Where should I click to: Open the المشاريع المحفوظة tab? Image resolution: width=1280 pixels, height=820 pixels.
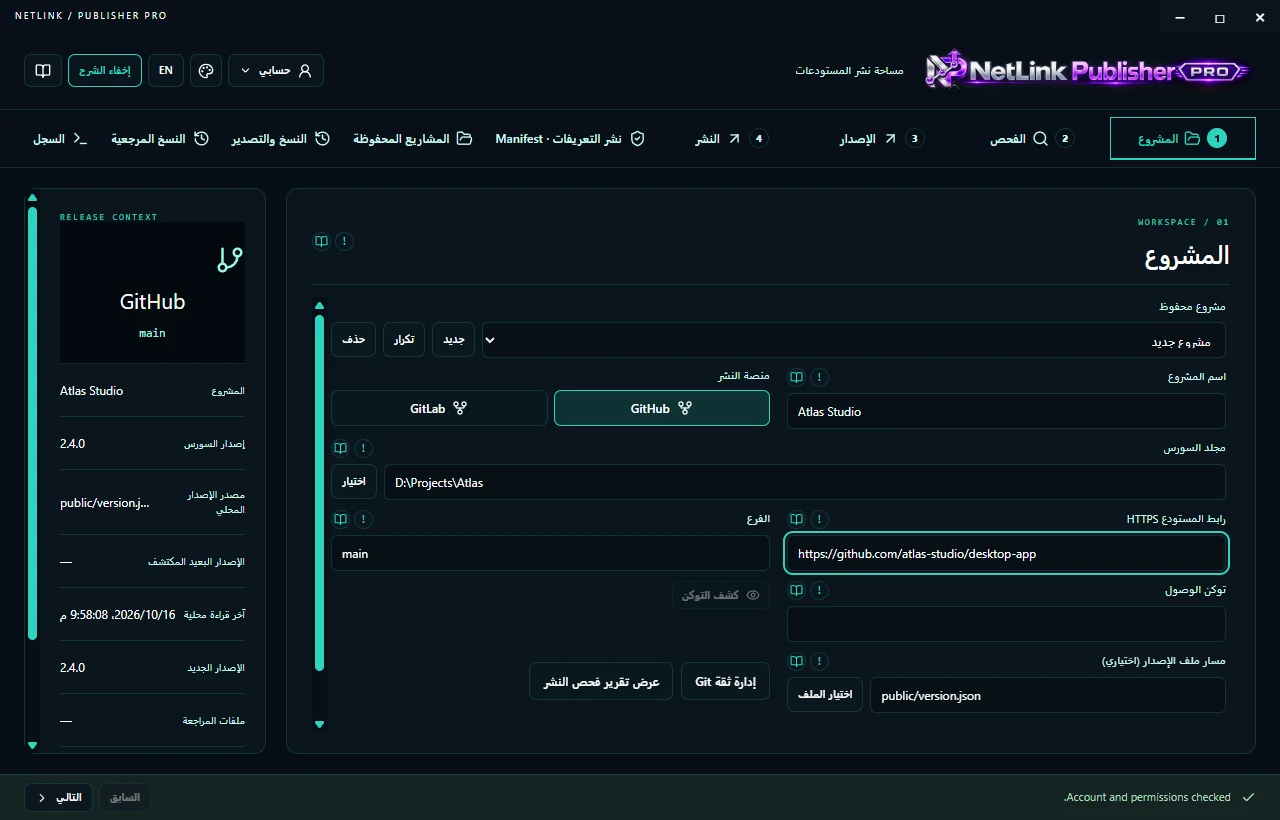point(412,139)
